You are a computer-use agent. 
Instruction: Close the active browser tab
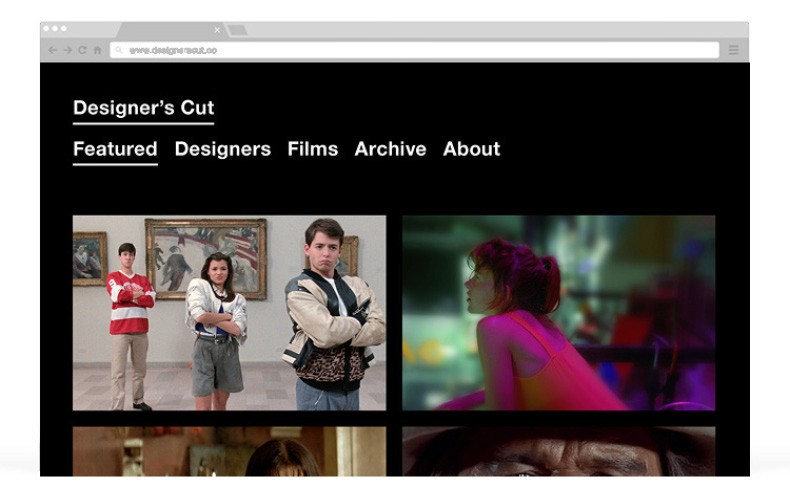[217, 30]
